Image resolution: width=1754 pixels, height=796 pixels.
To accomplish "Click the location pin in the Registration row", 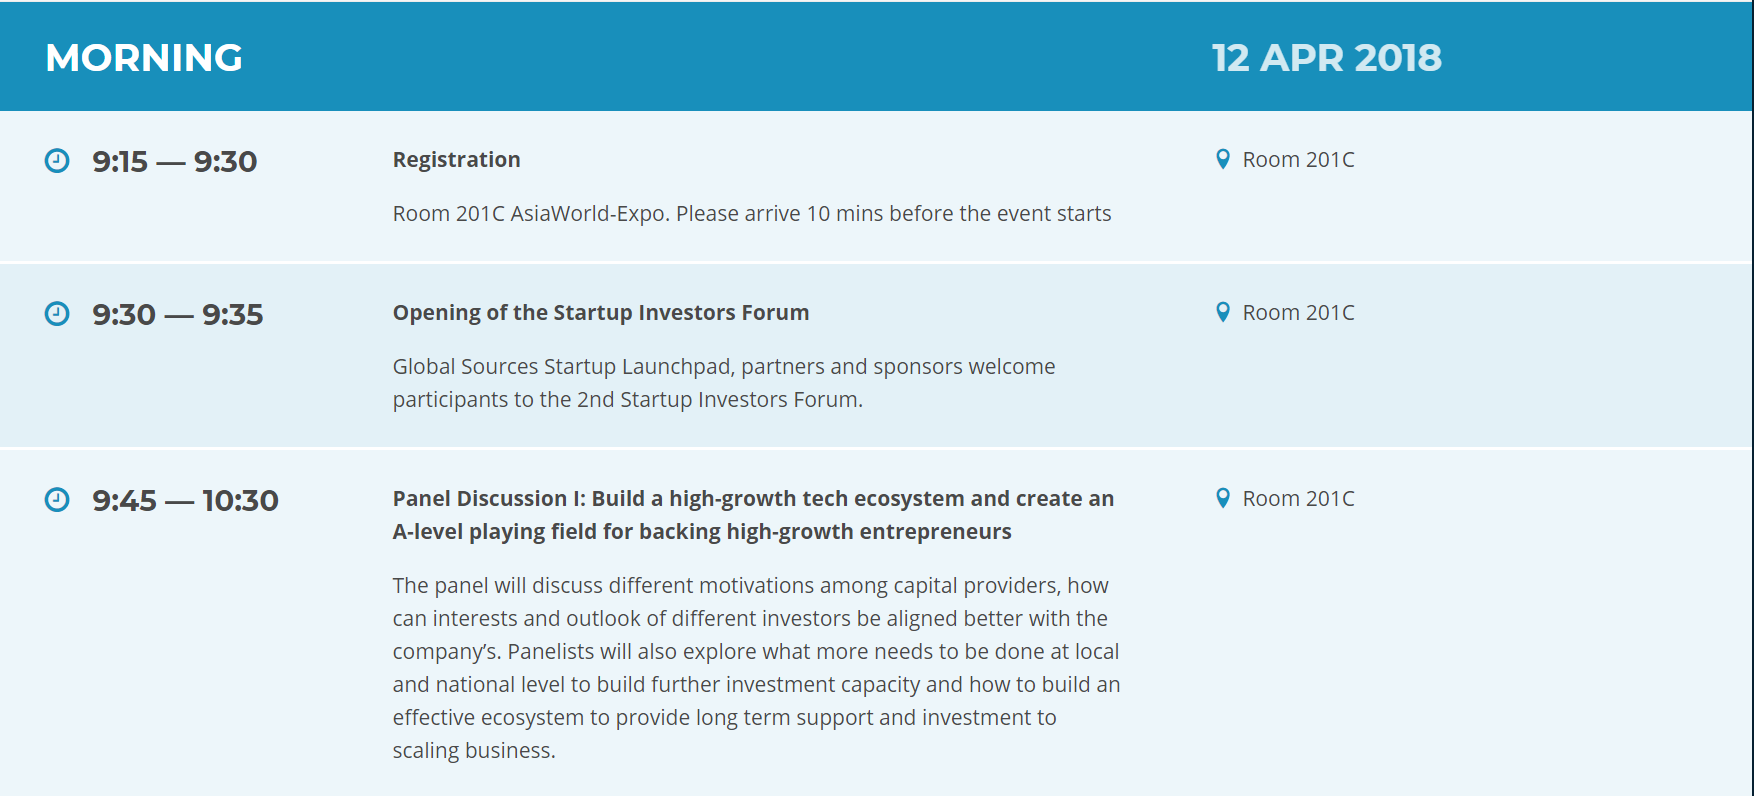I will [x=1222, y=159].
